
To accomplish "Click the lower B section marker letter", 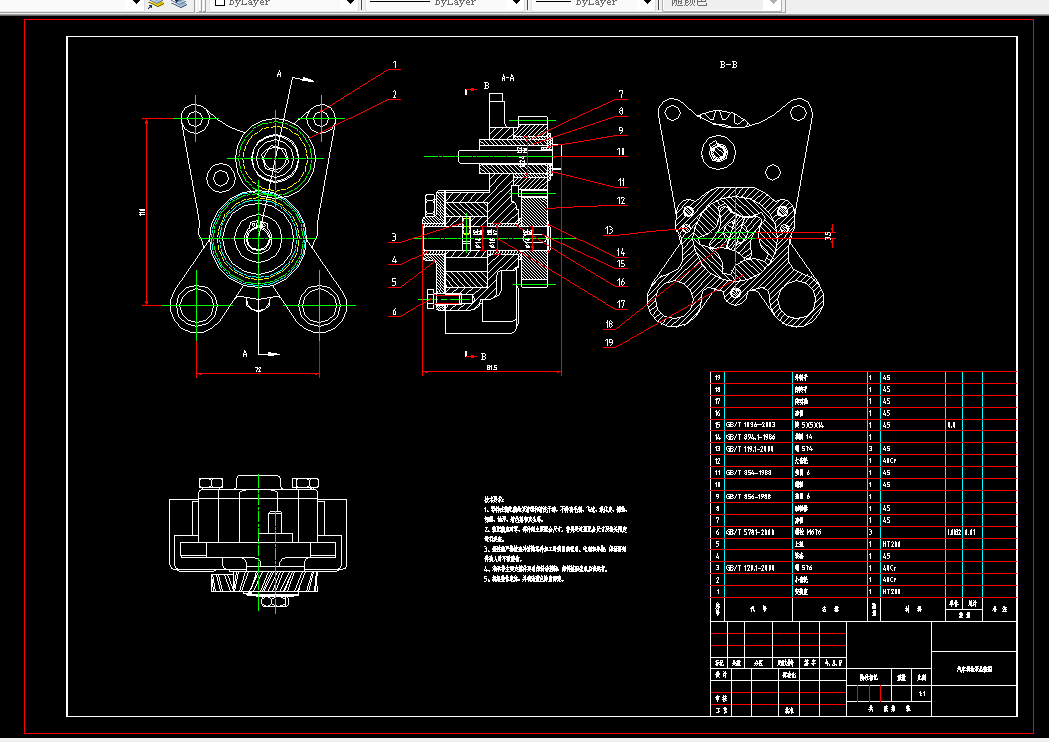I will point(483,357).
